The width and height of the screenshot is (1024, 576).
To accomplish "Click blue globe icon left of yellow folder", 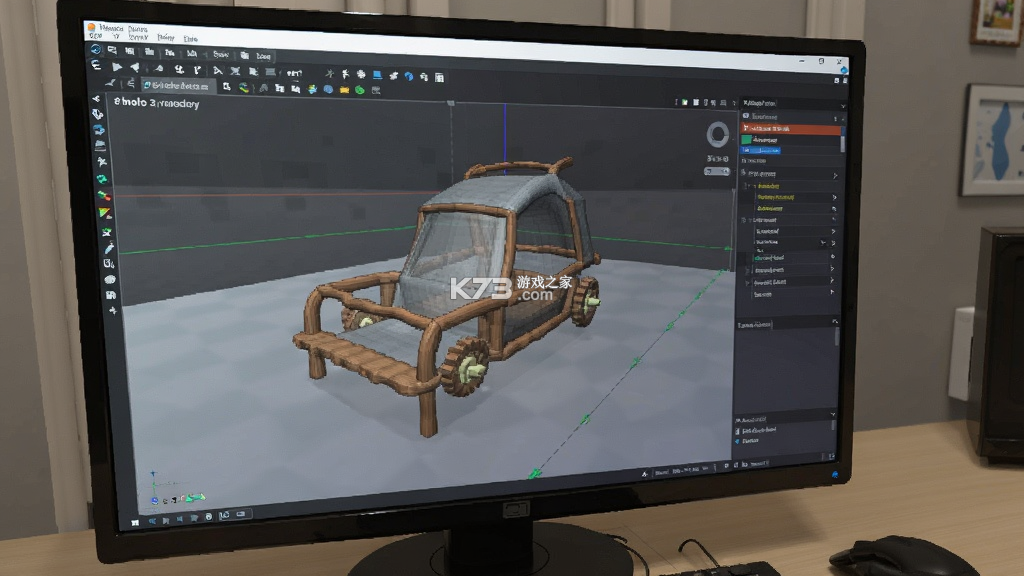I will (x=328, y=89).
